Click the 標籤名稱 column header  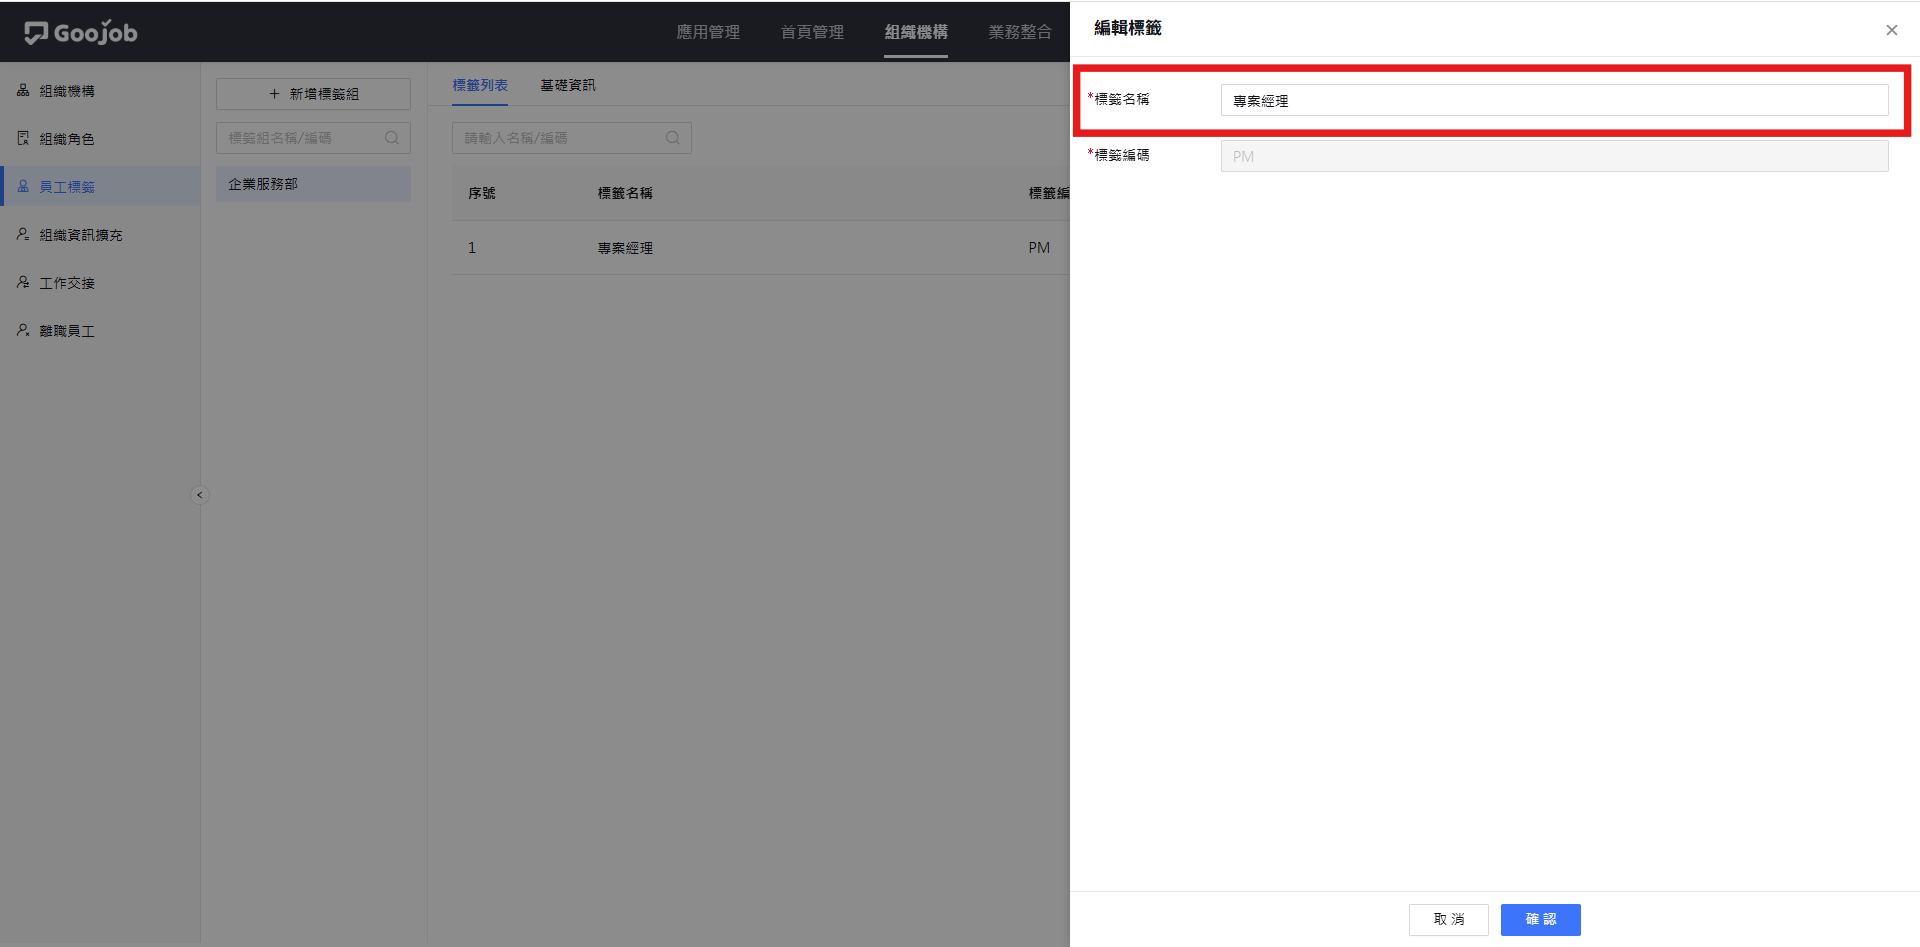pos(625,193)
